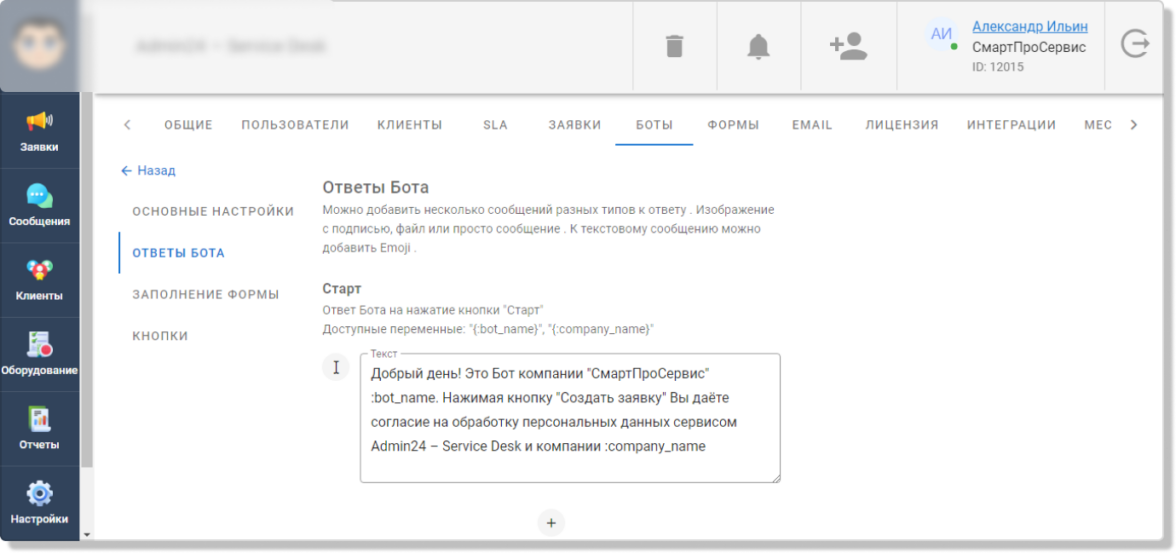Click the sidebar scroll down arrow
The width and height of the screenshot is (1176, 553).
(87, 534)
